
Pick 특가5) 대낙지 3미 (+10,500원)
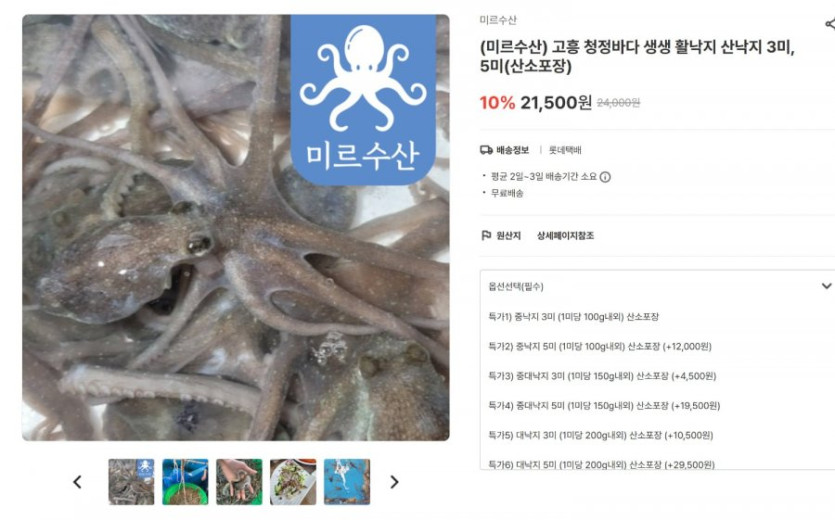point(601,435)
